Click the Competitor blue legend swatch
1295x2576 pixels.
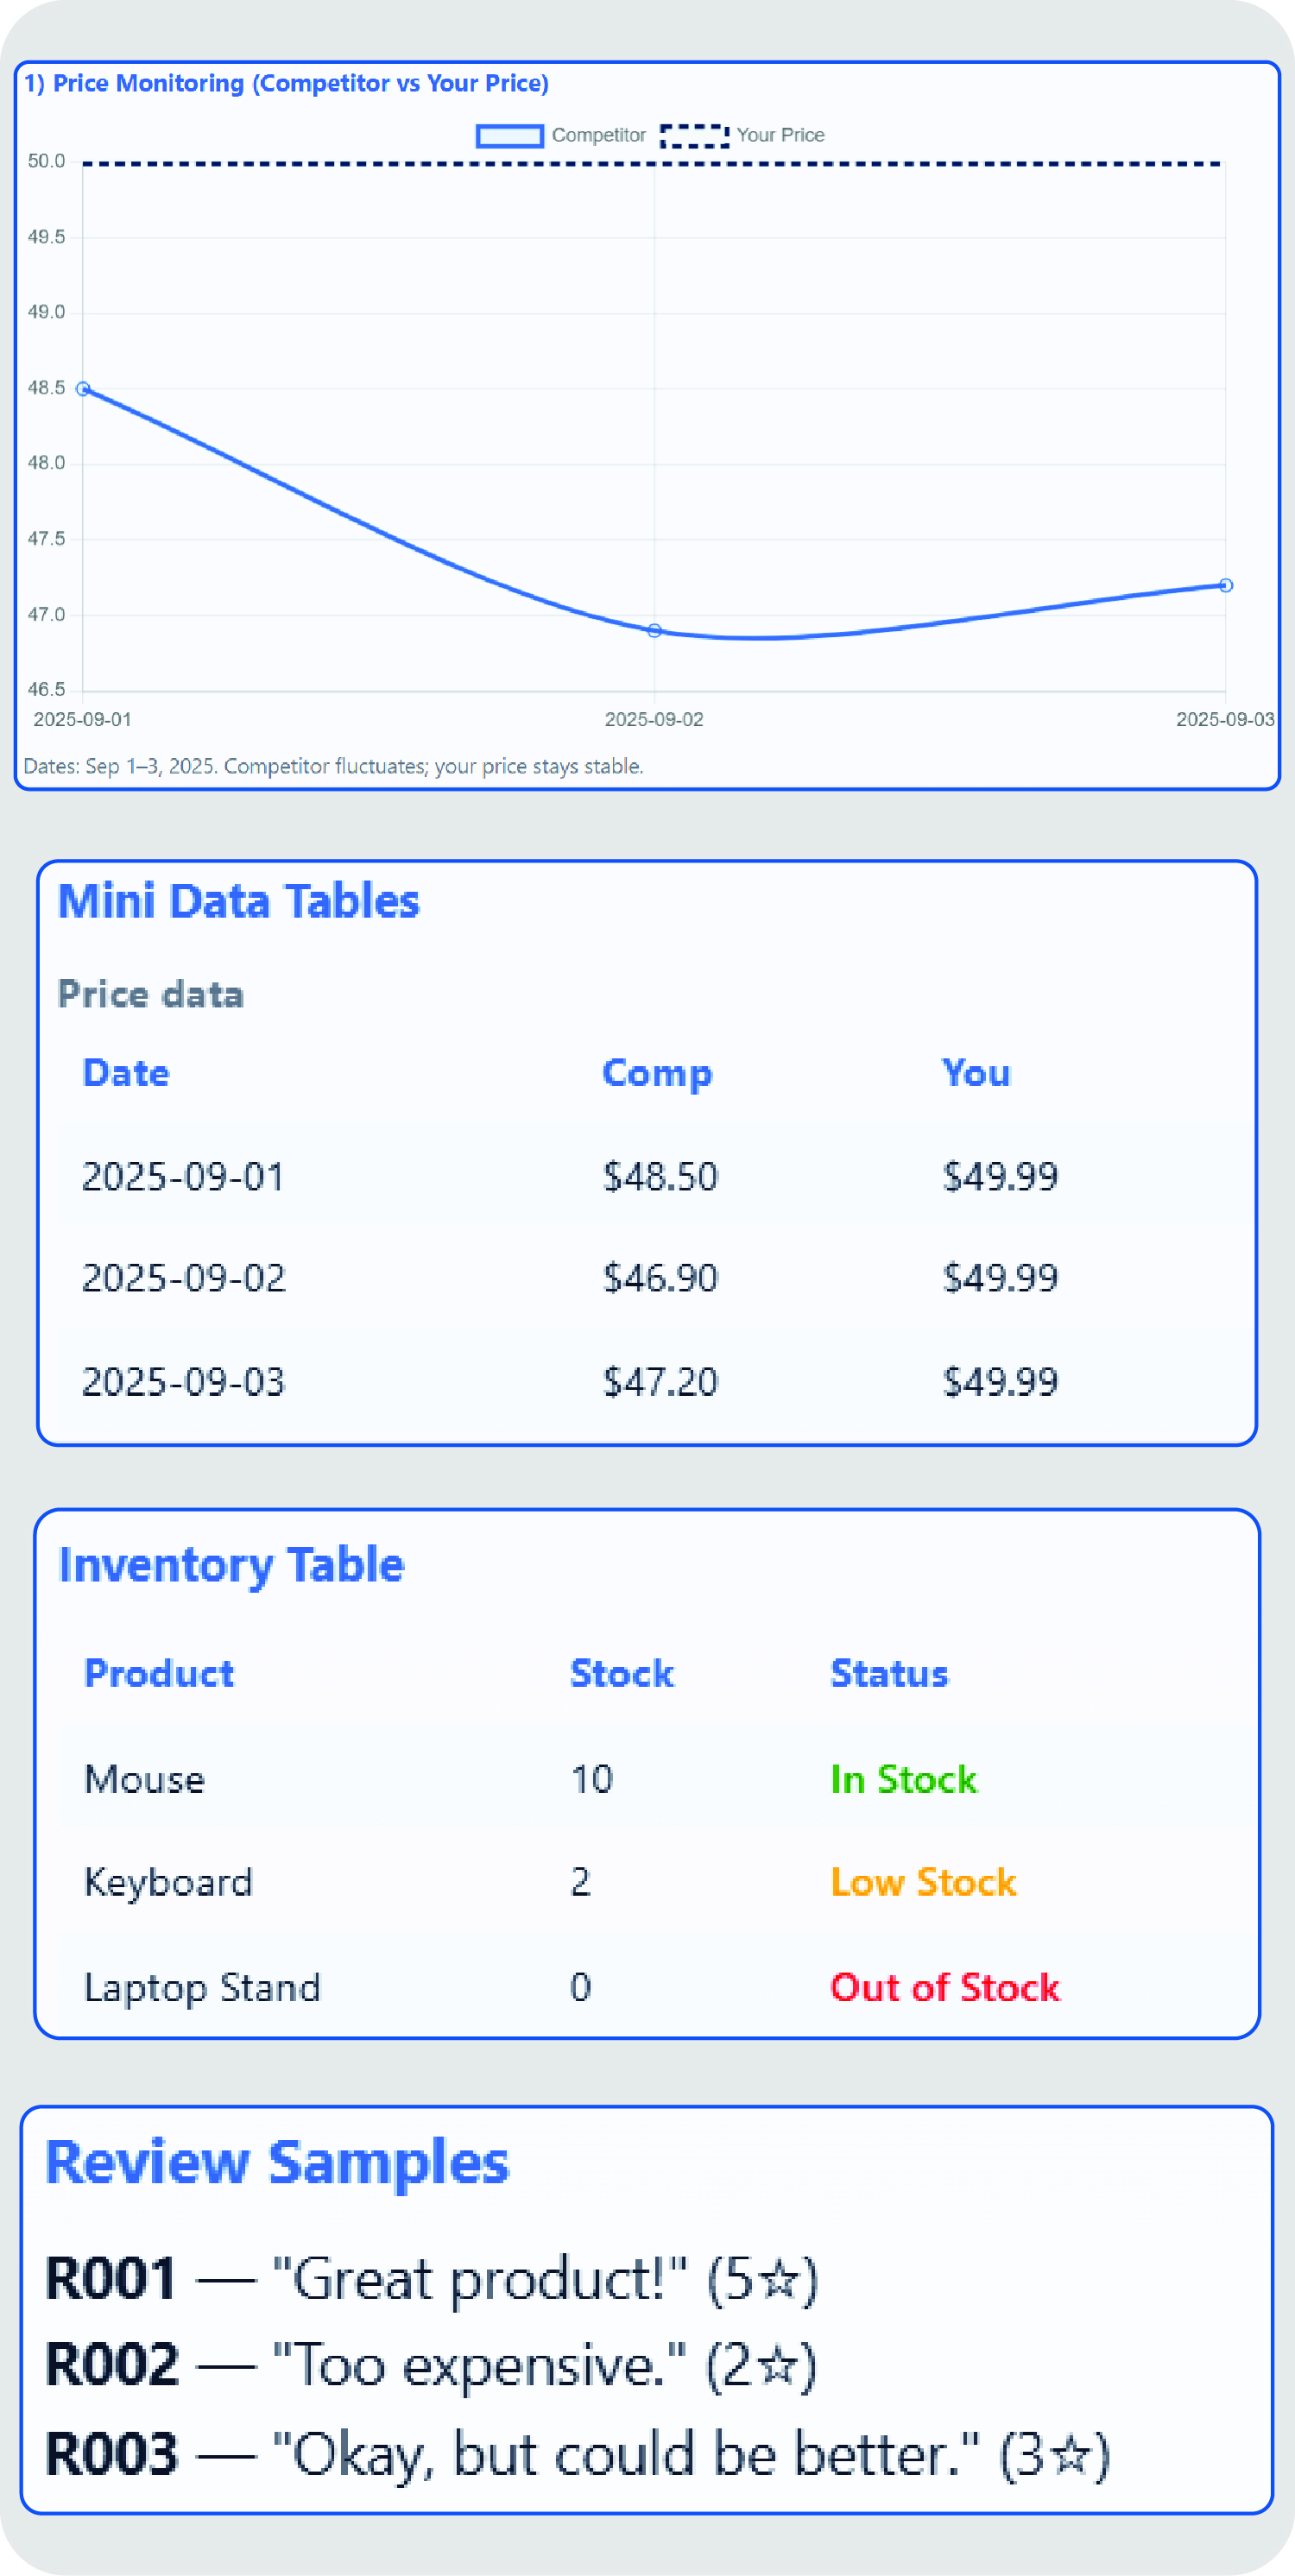[509, 136]
